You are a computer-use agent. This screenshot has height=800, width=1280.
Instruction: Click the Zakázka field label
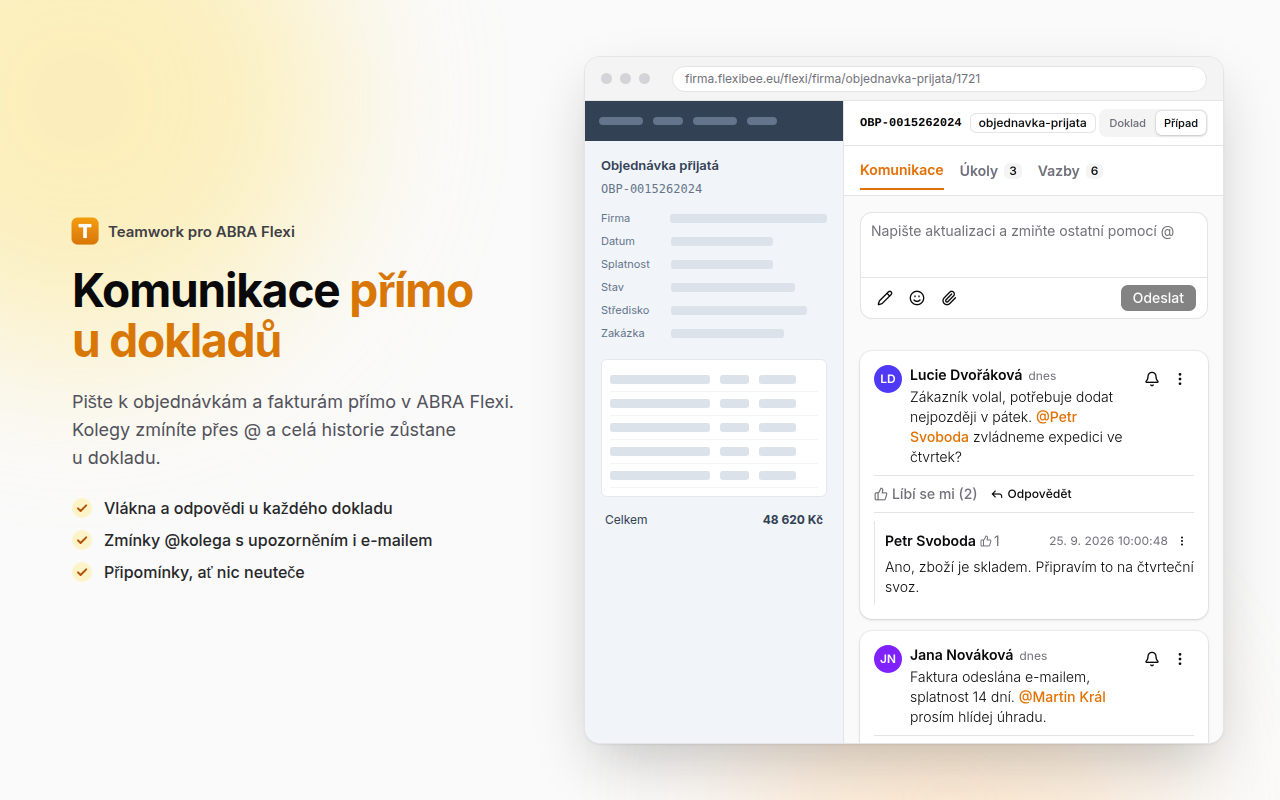[x=623, y=333]
